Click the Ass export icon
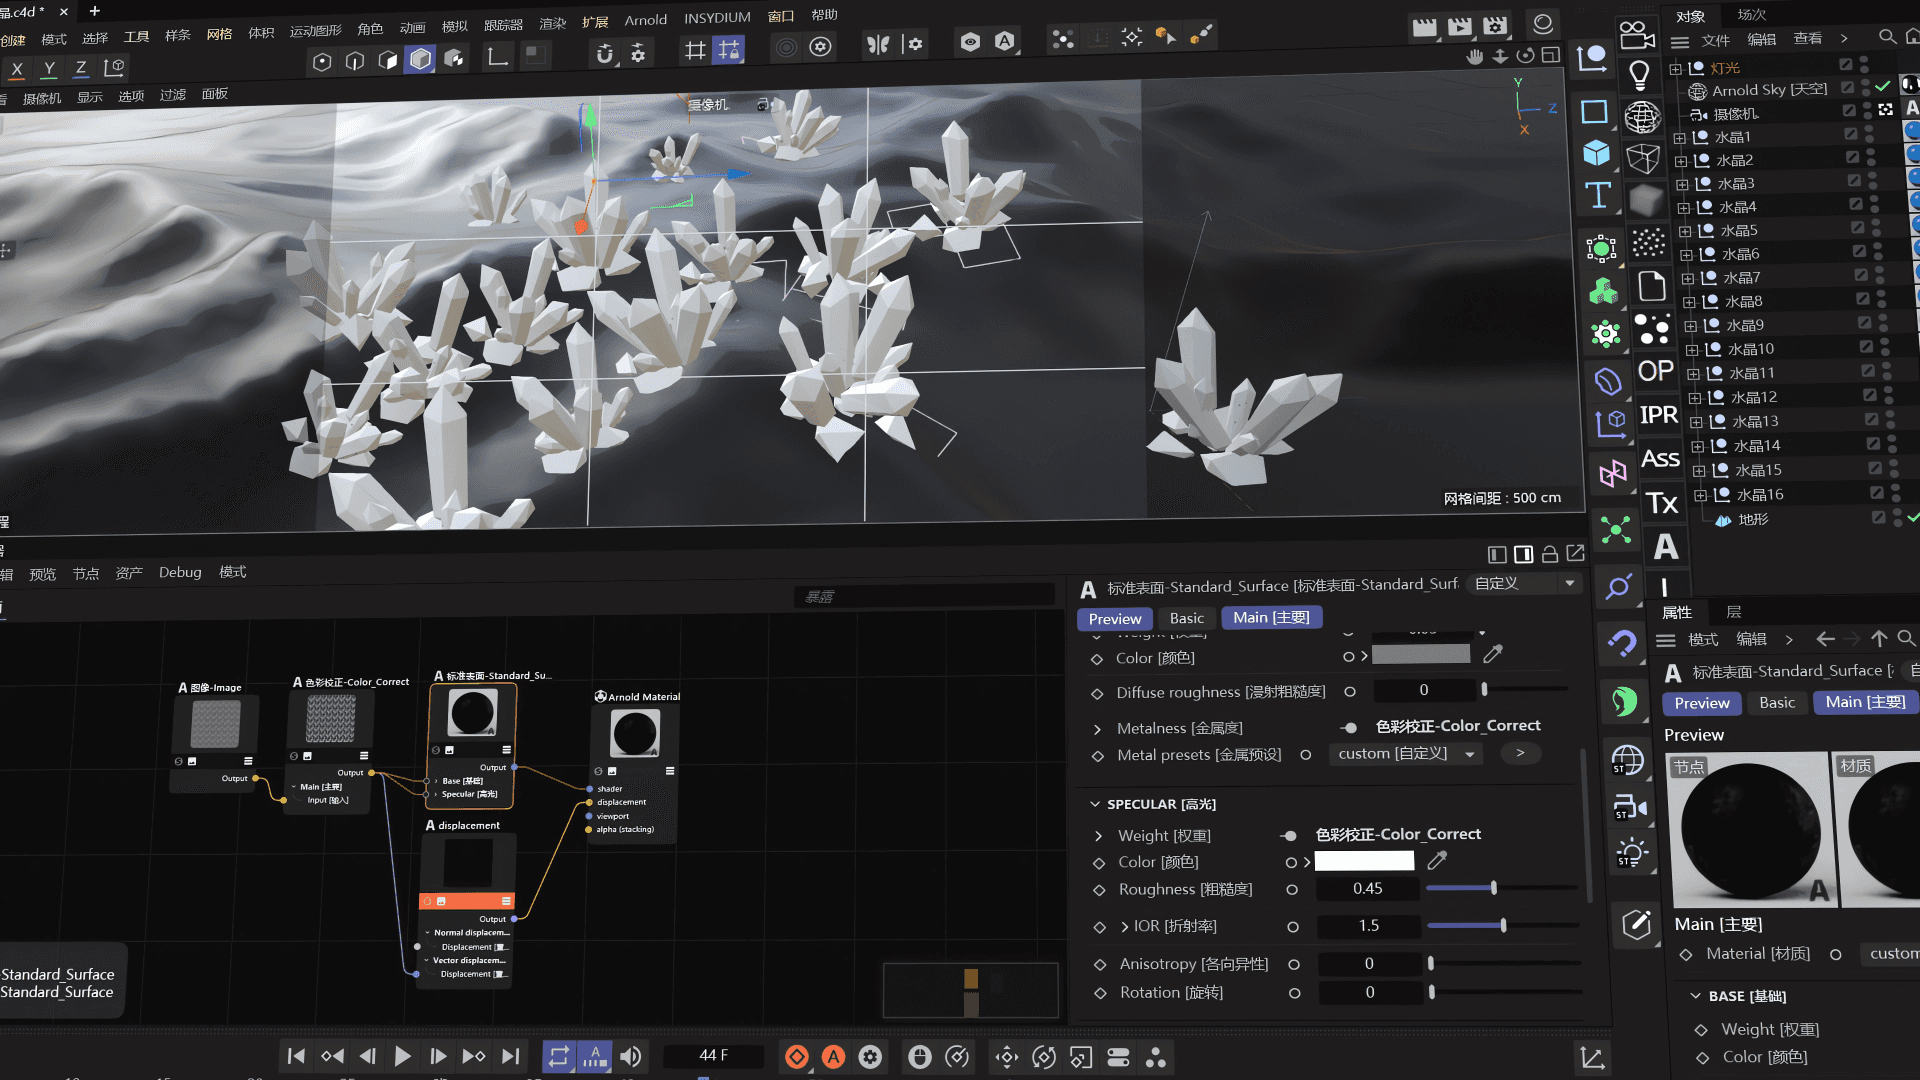This screenshot has height=1080, width=1920. click(x=1660, y=458)
